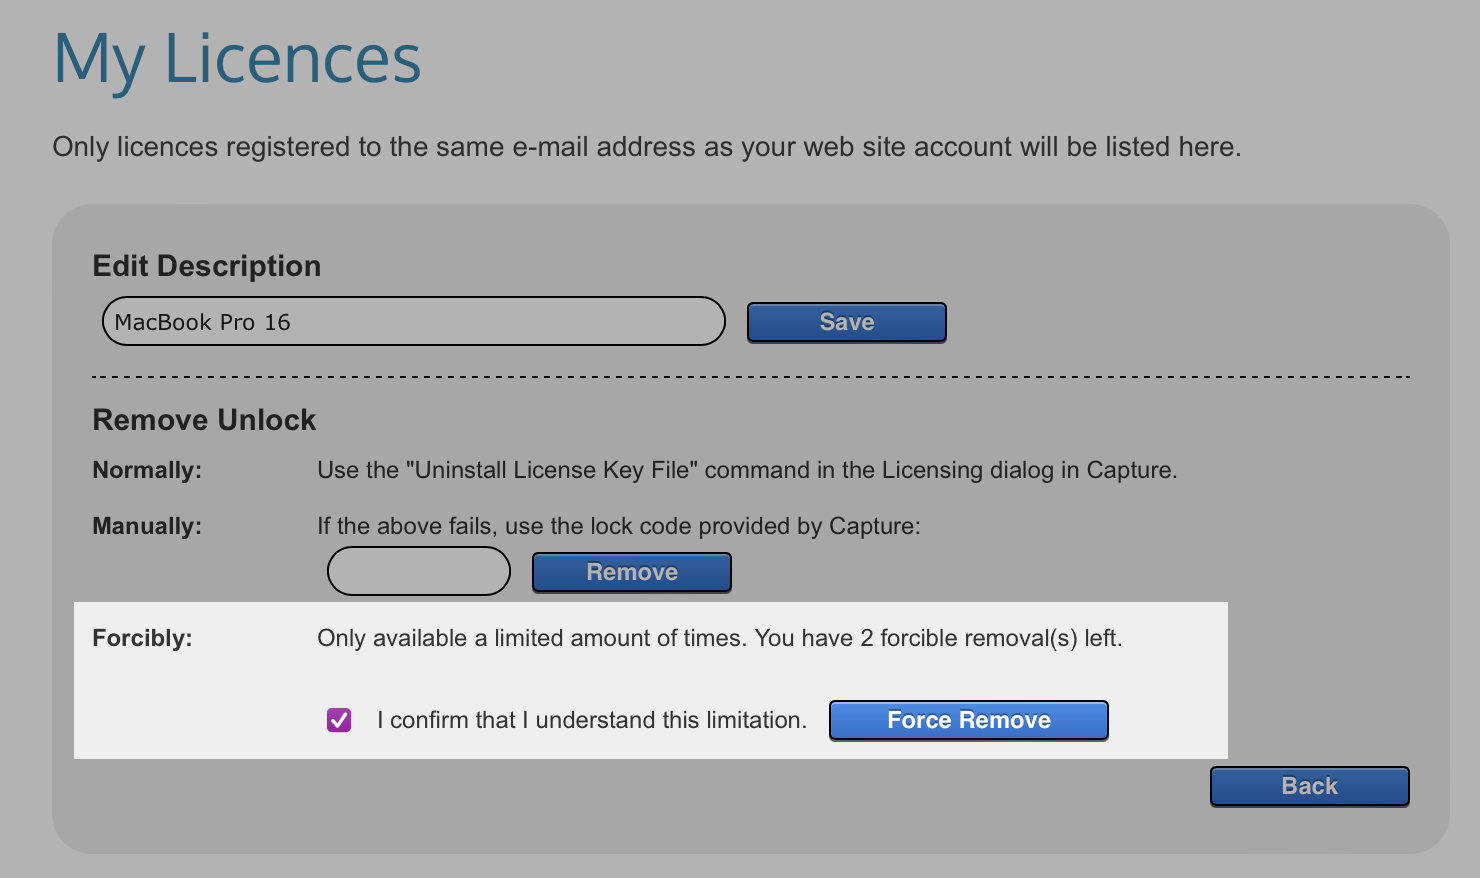Click the 'Uninstall License Key File' instruction text
The height and width of the screenshot is (878, 1480).
[746, 470]
